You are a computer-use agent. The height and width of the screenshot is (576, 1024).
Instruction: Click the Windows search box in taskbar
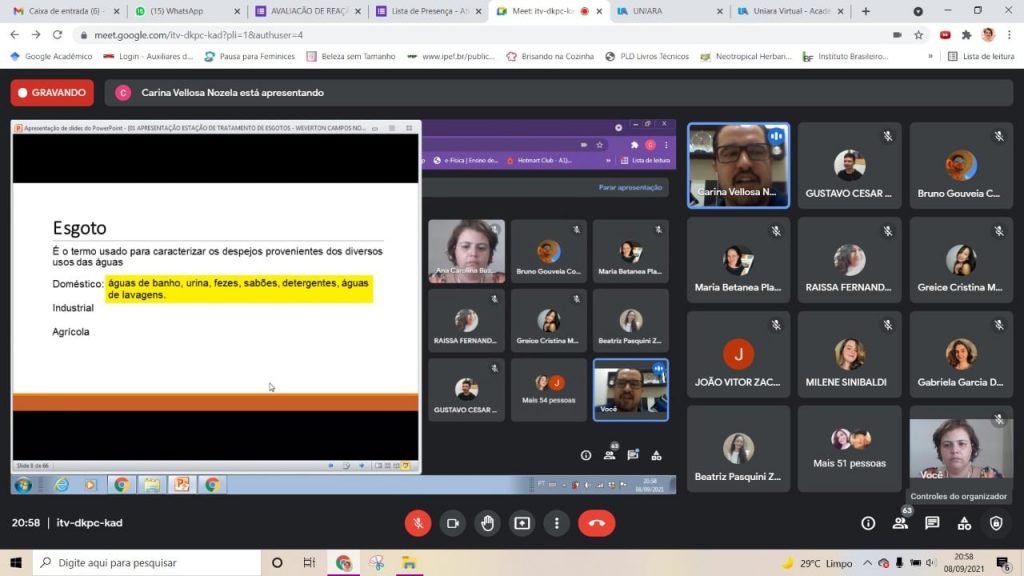click(150, 563)
